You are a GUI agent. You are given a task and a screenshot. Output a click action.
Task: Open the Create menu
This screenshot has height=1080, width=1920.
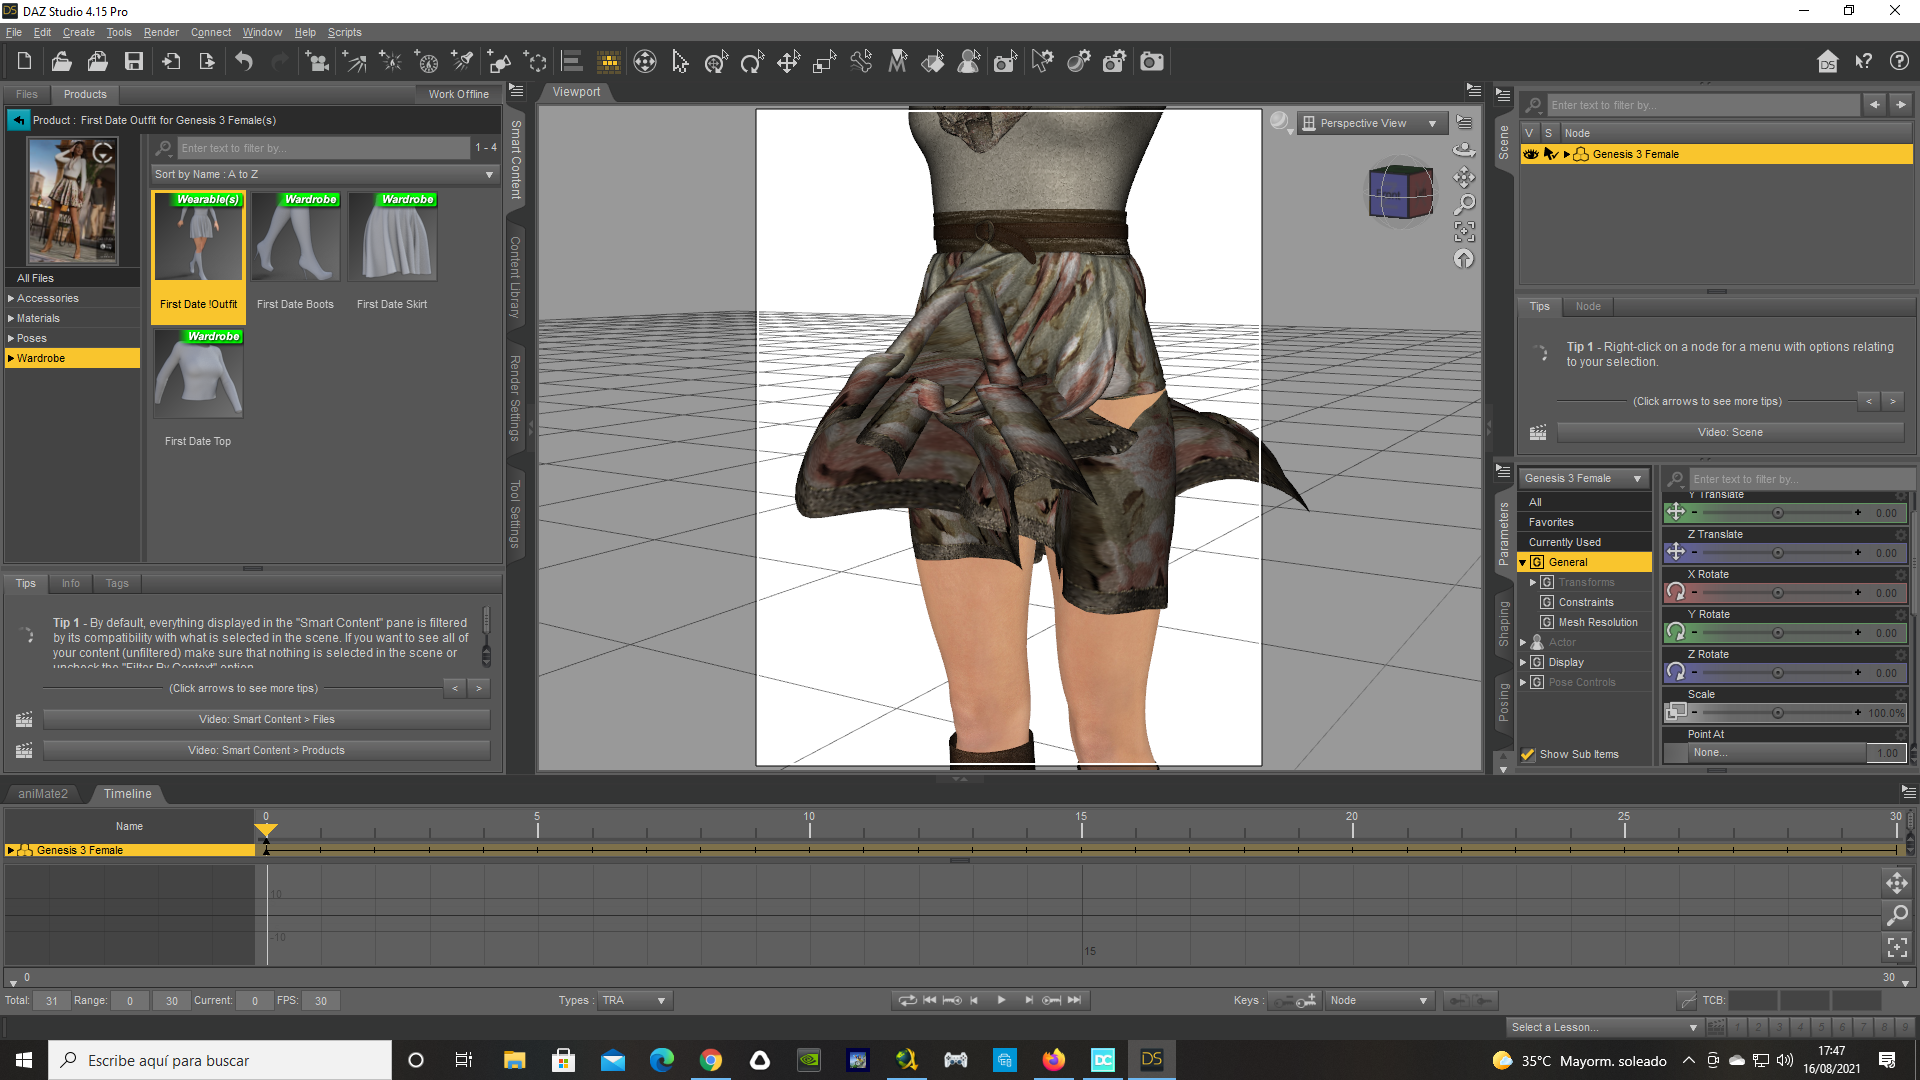point(79,32)
